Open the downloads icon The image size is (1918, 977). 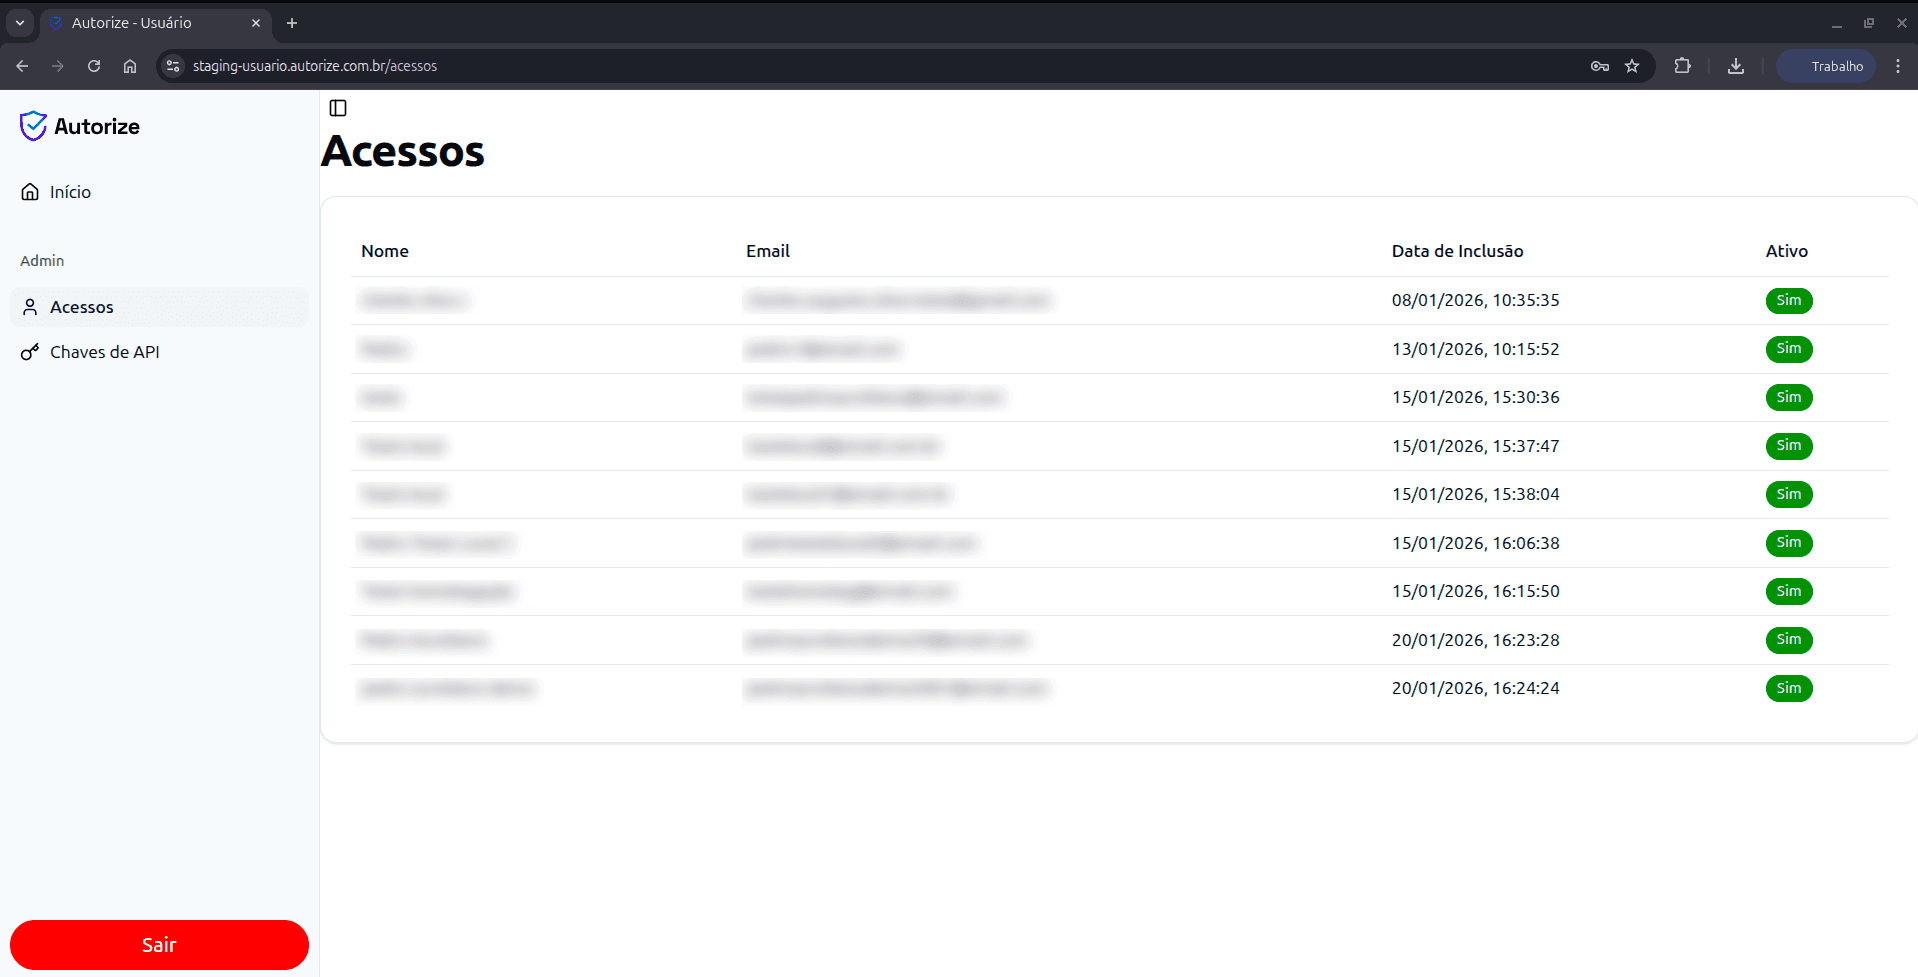click(1736, 66)
